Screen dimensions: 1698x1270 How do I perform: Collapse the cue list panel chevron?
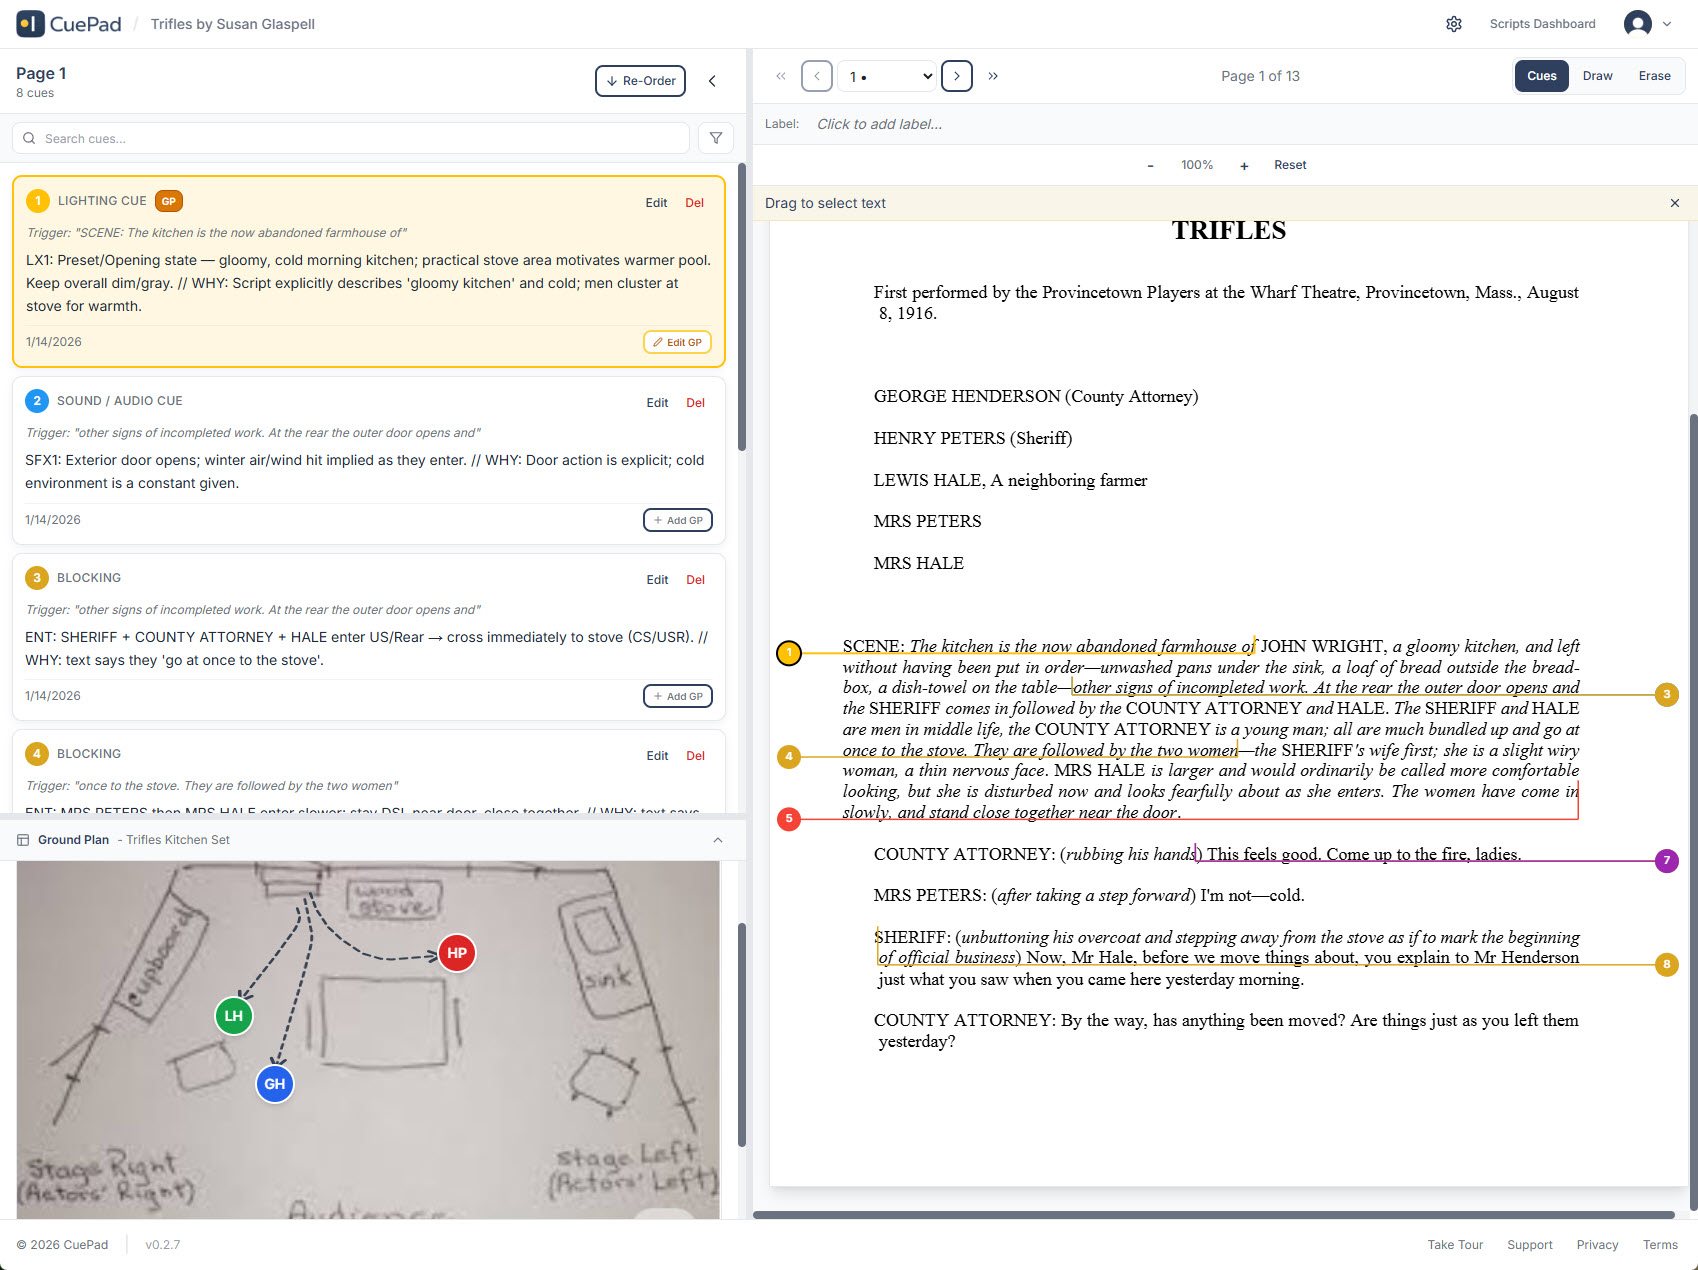(712, 81)
